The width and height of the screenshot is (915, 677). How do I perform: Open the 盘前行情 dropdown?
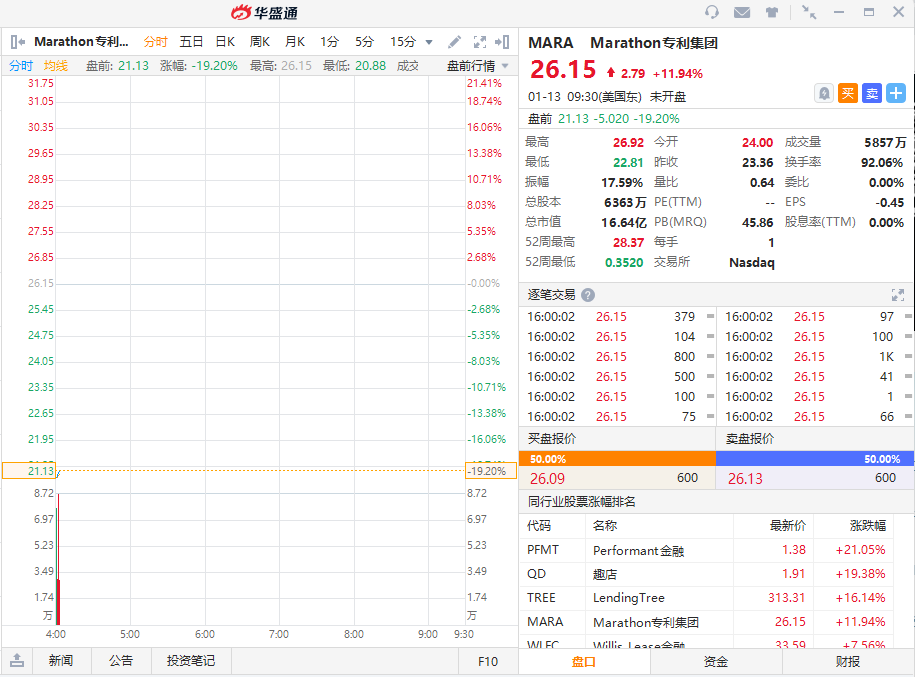pyautogui.click(x=477, y=66)
